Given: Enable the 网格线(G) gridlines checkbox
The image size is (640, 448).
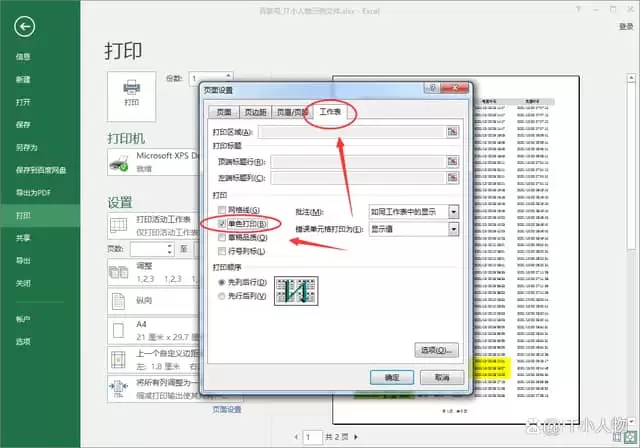Looking at the screenshot, I should point(222,210).
